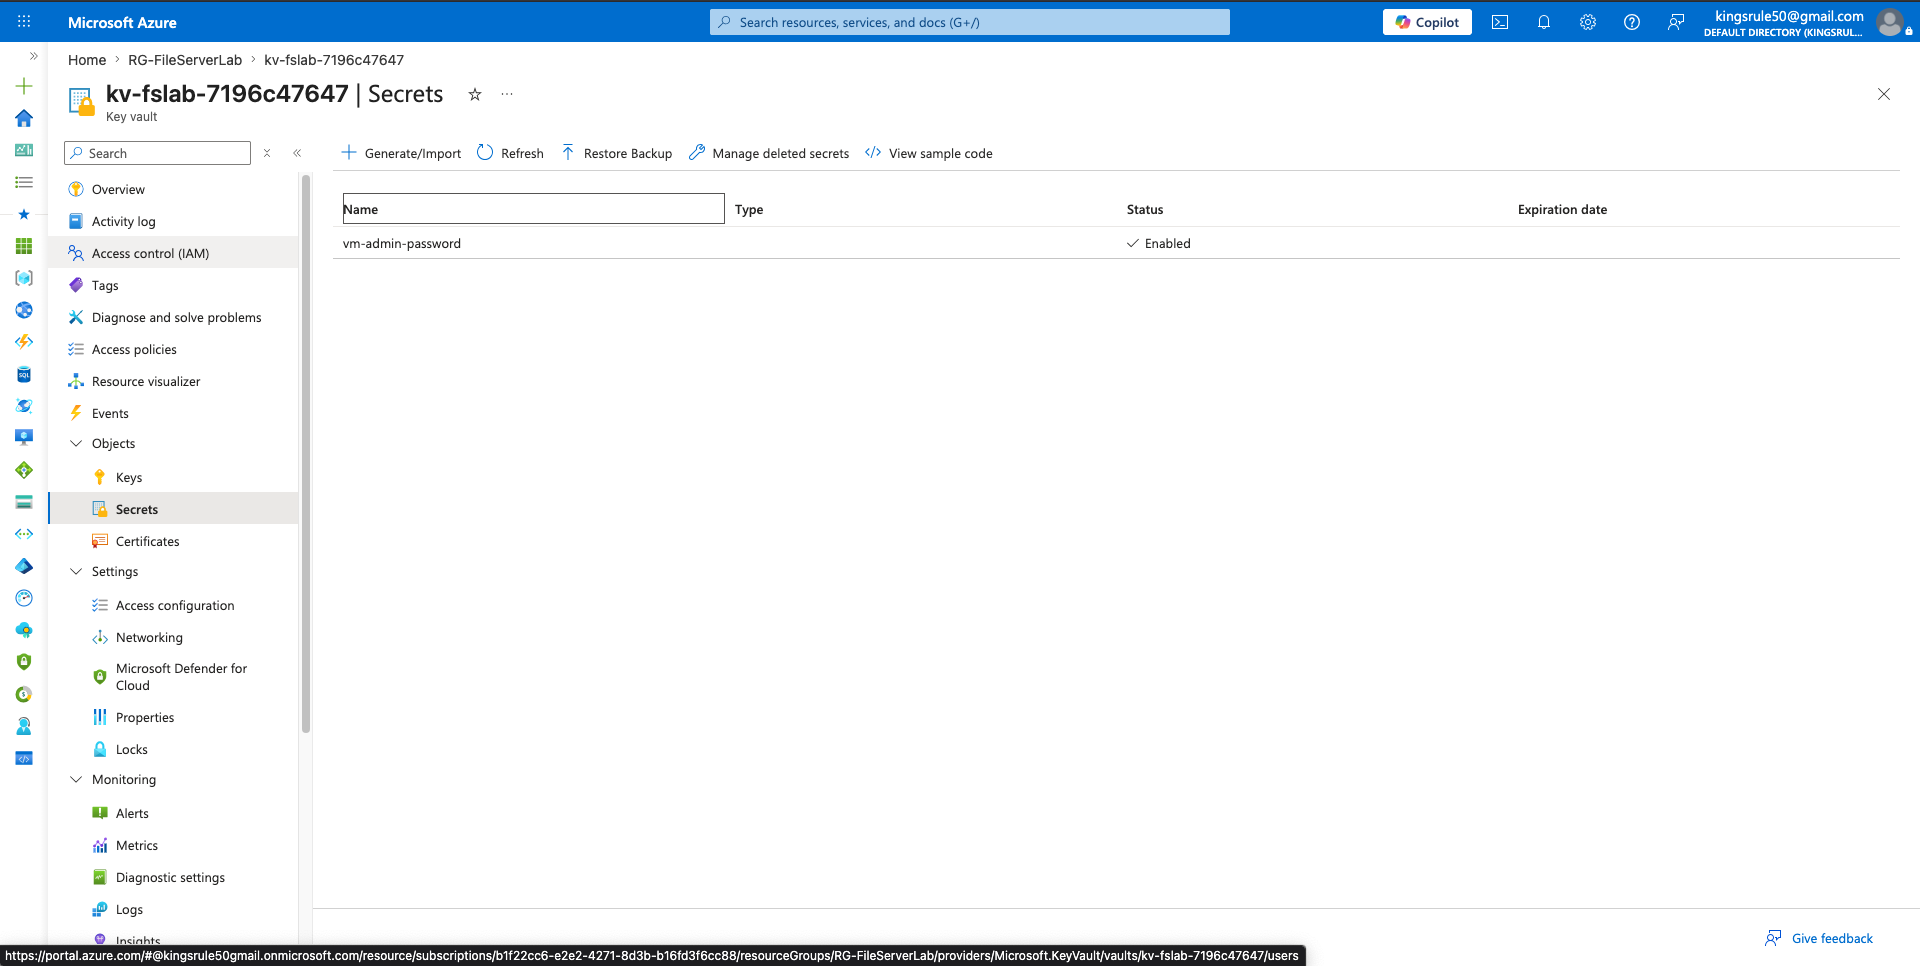Expand the far-left portal sidebar

(x=33, y=56)
